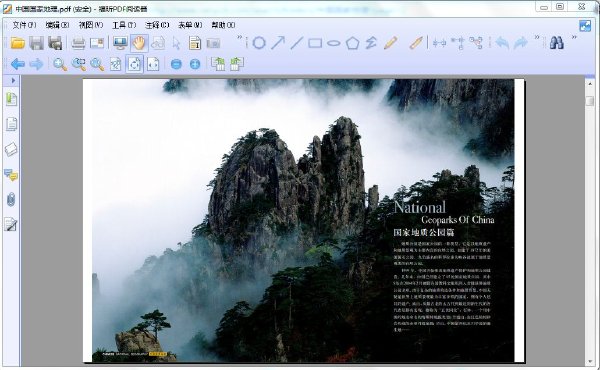Open the 文件(F) menu
Viewport: 600px width, 370px height.
24,25
